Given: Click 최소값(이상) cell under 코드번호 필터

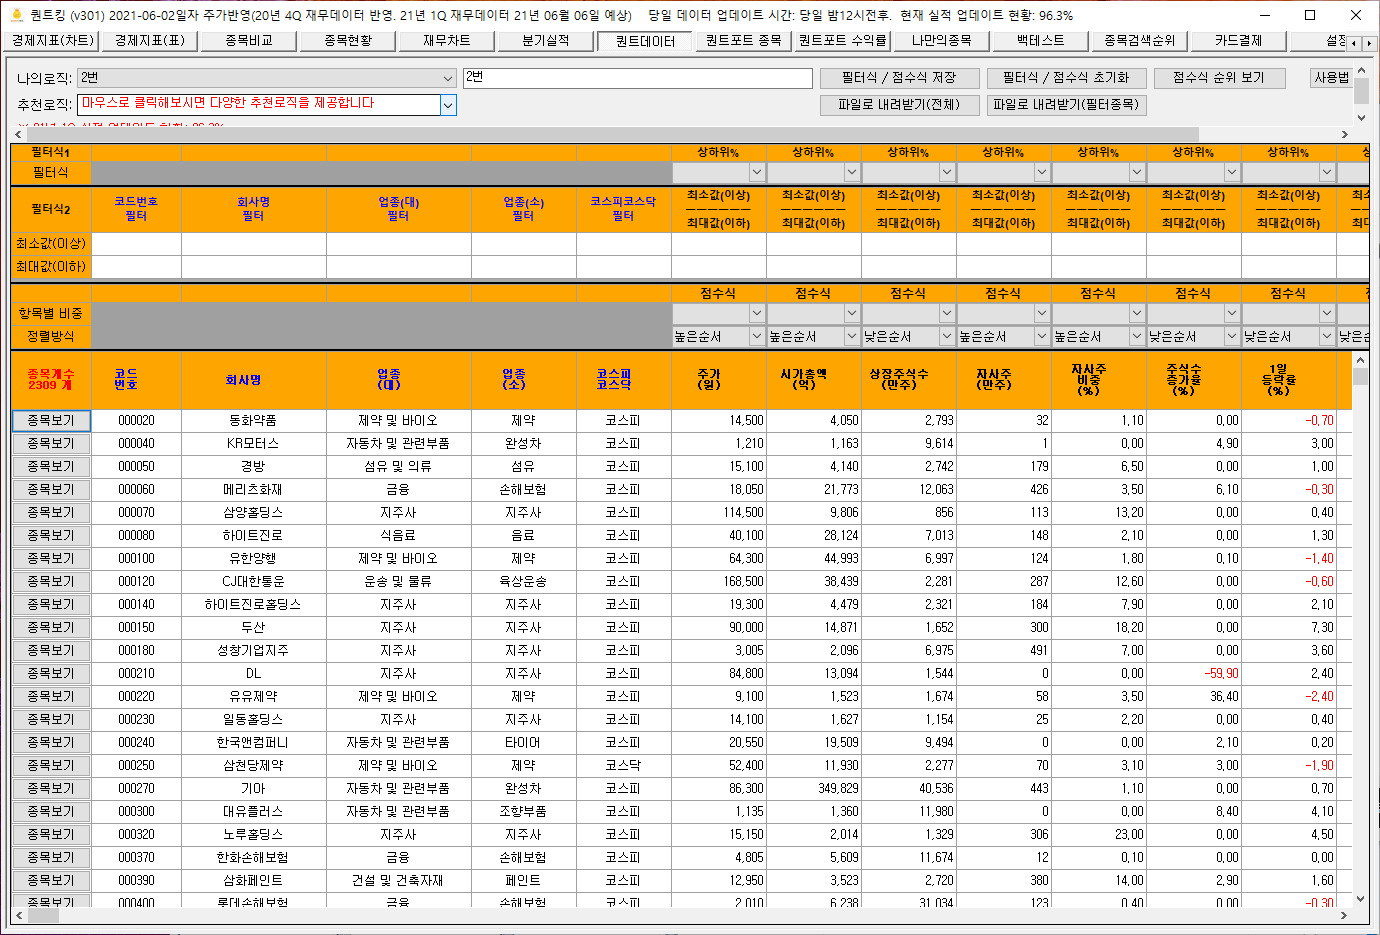Looking at the screenshot, I should [136, 244].
